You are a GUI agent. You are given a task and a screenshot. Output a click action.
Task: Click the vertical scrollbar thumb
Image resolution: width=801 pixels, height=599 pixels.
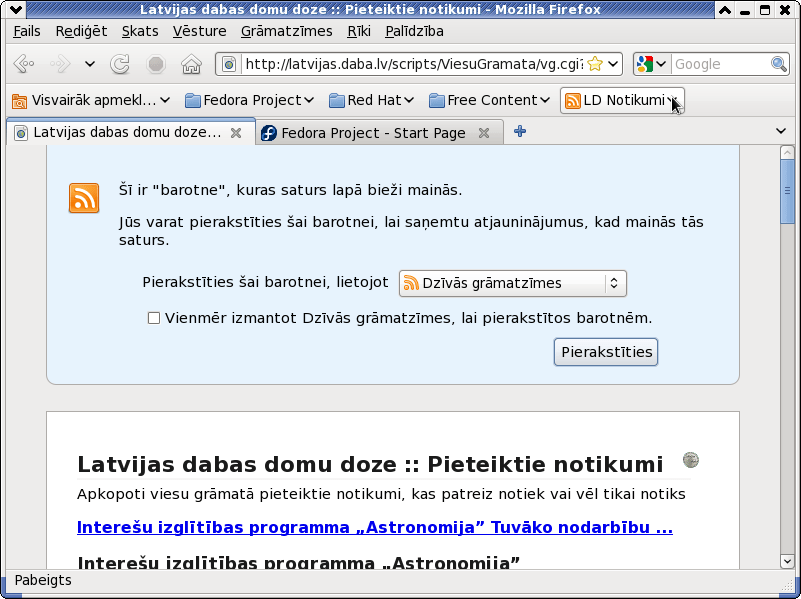pos(787,191)
